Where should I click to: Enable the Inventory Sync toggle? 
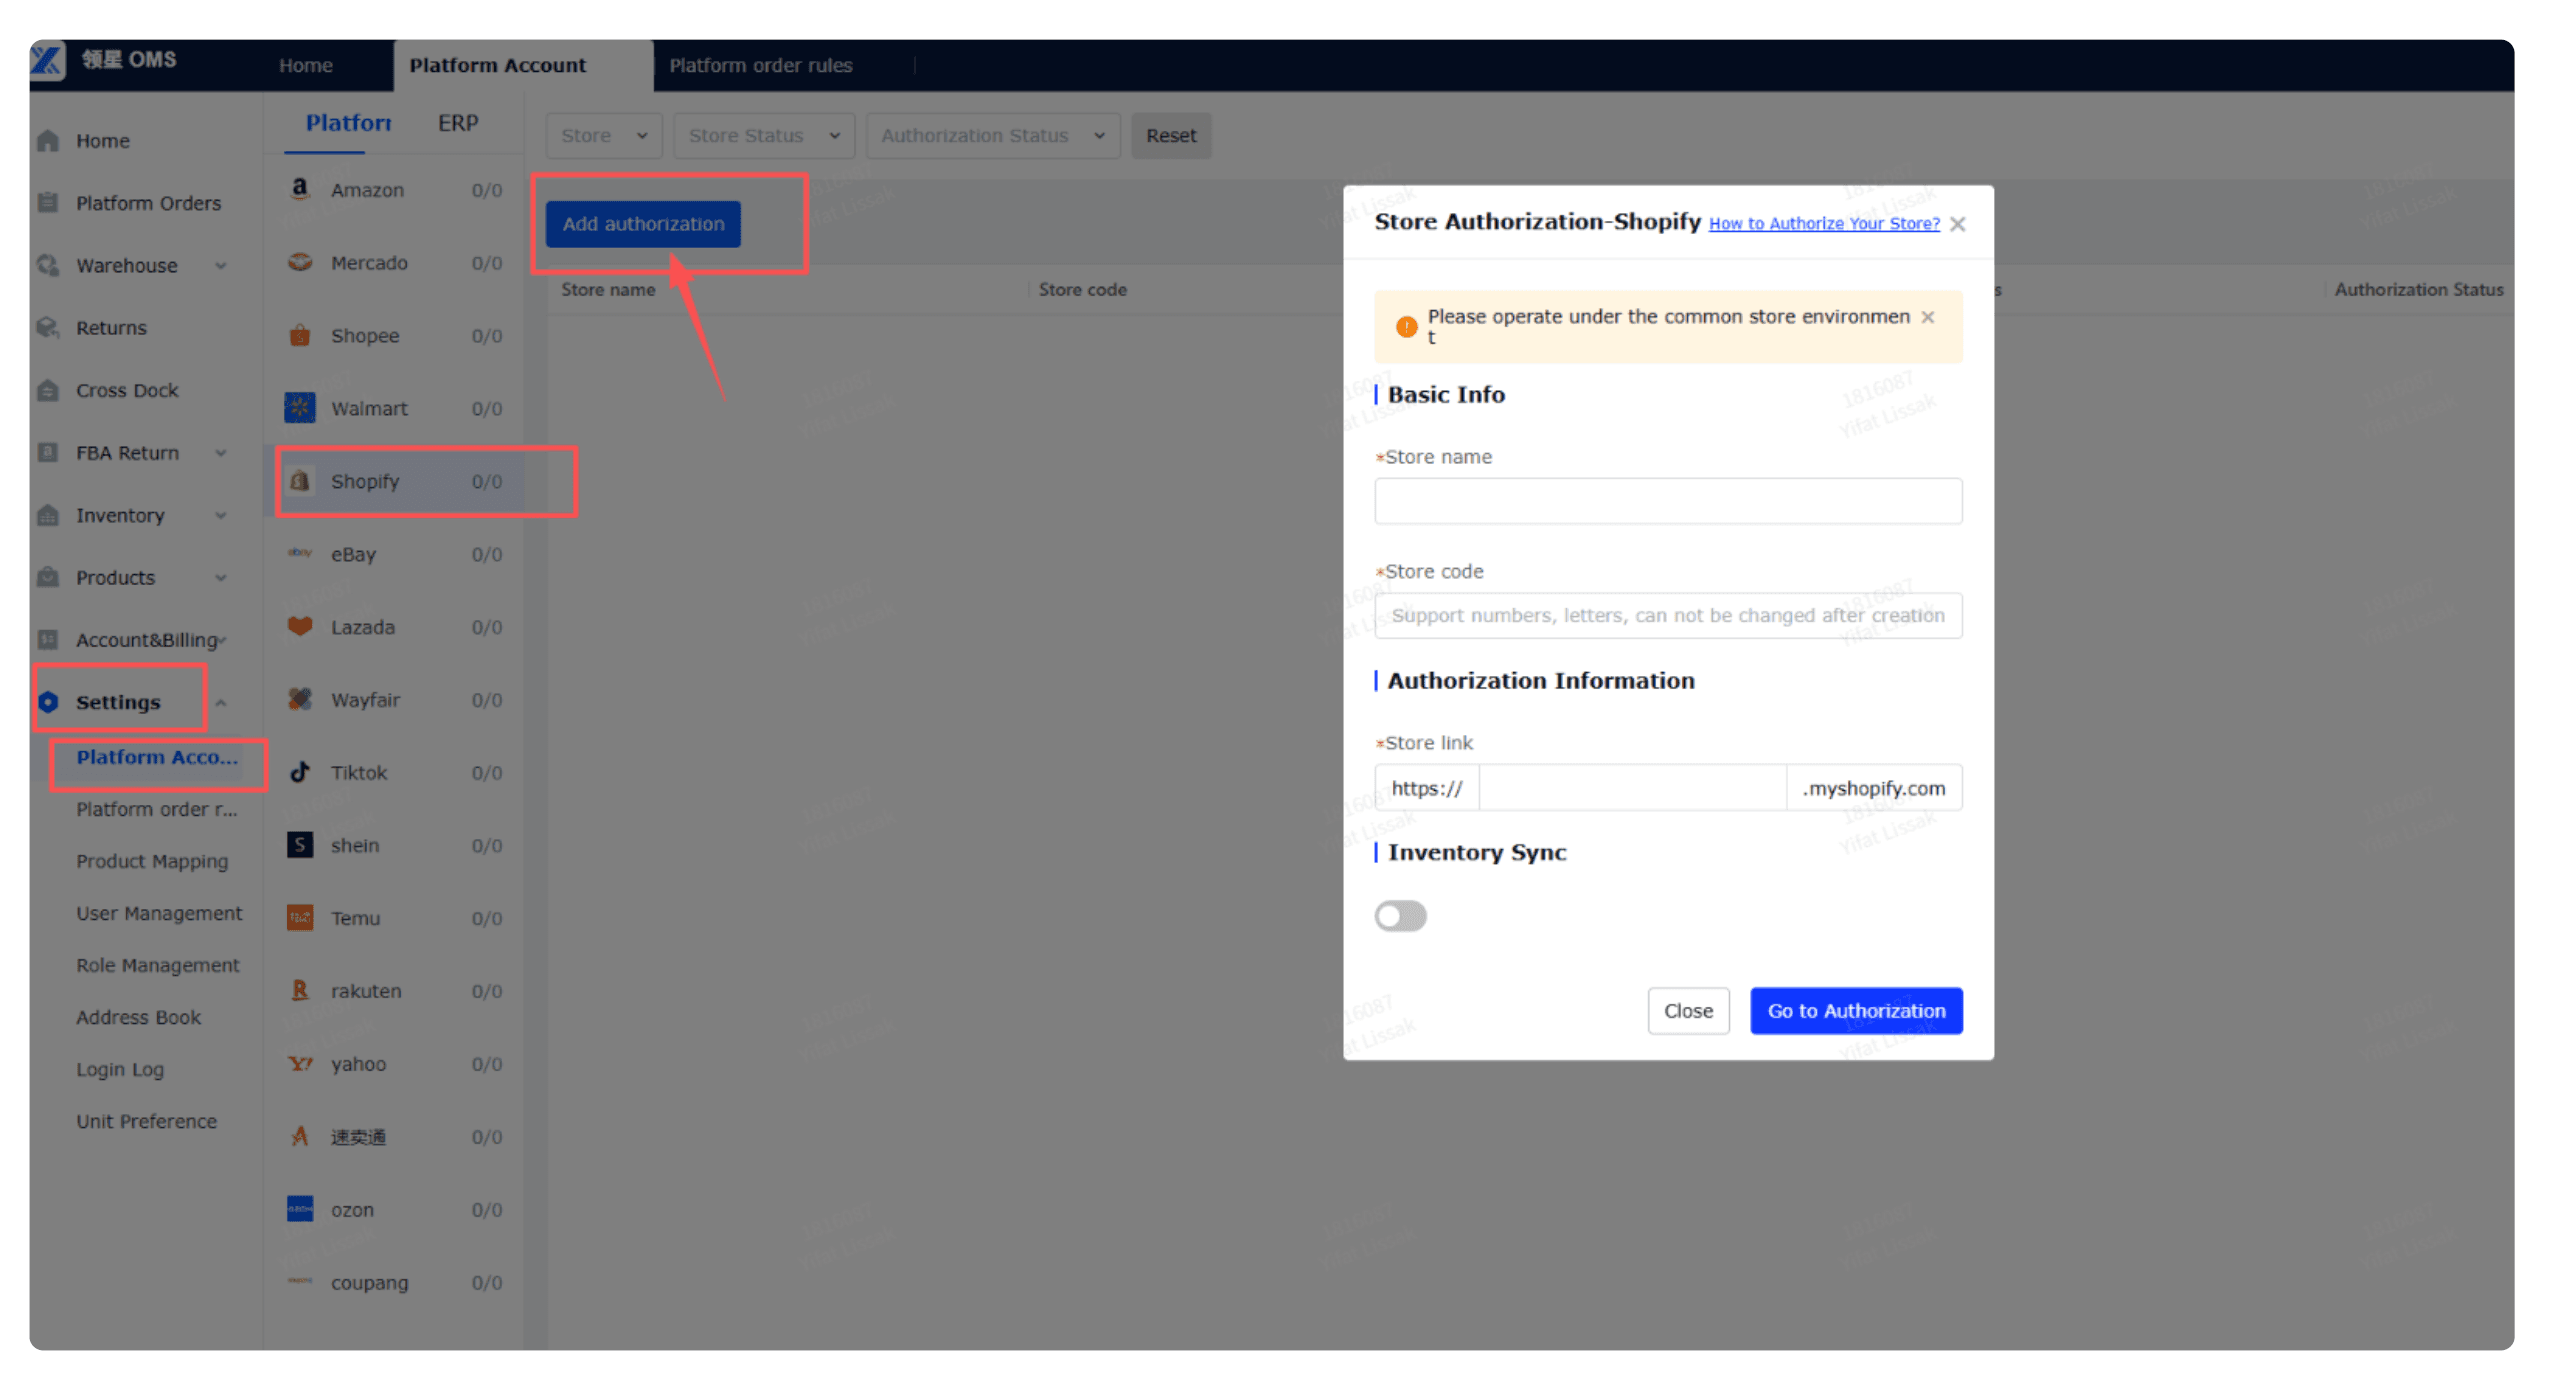[x=1399, y=915]
